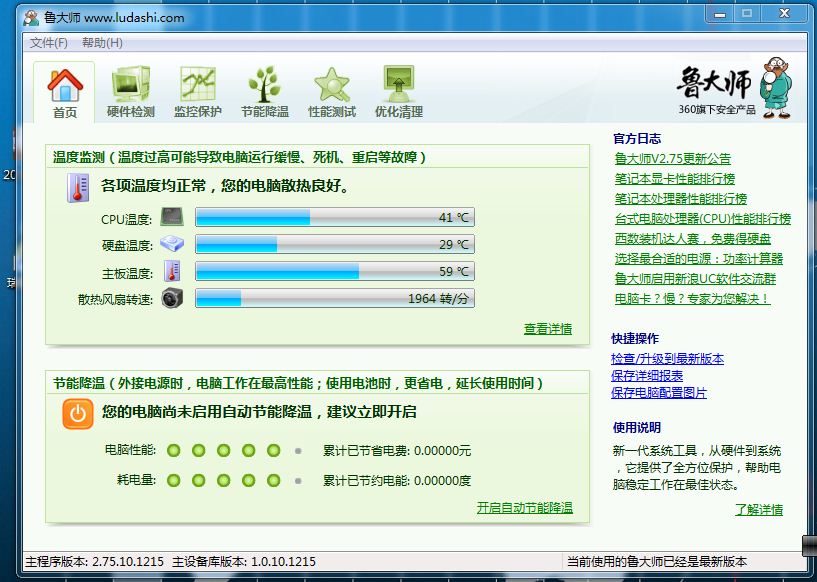Click the 快捷操作 heading
The image size is (817, 582).
[x=635, y=339]
